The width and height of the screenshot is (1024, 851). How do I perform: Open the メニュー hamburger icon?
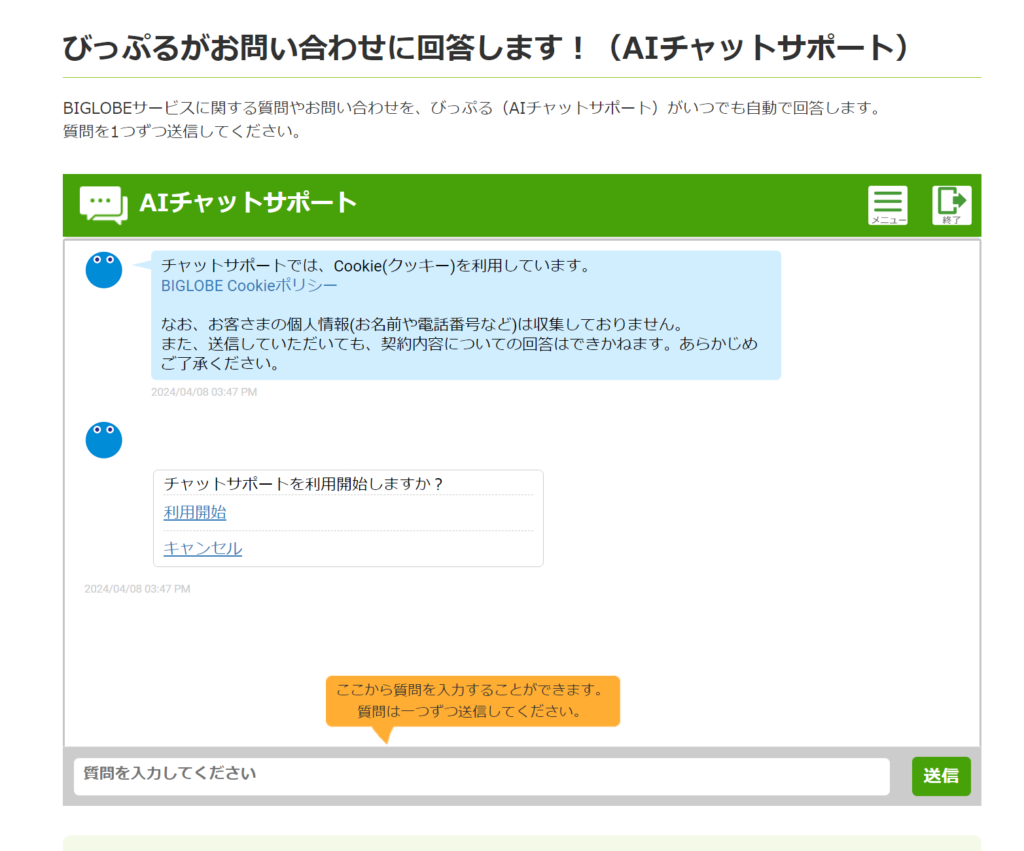(x=887, y=205)
